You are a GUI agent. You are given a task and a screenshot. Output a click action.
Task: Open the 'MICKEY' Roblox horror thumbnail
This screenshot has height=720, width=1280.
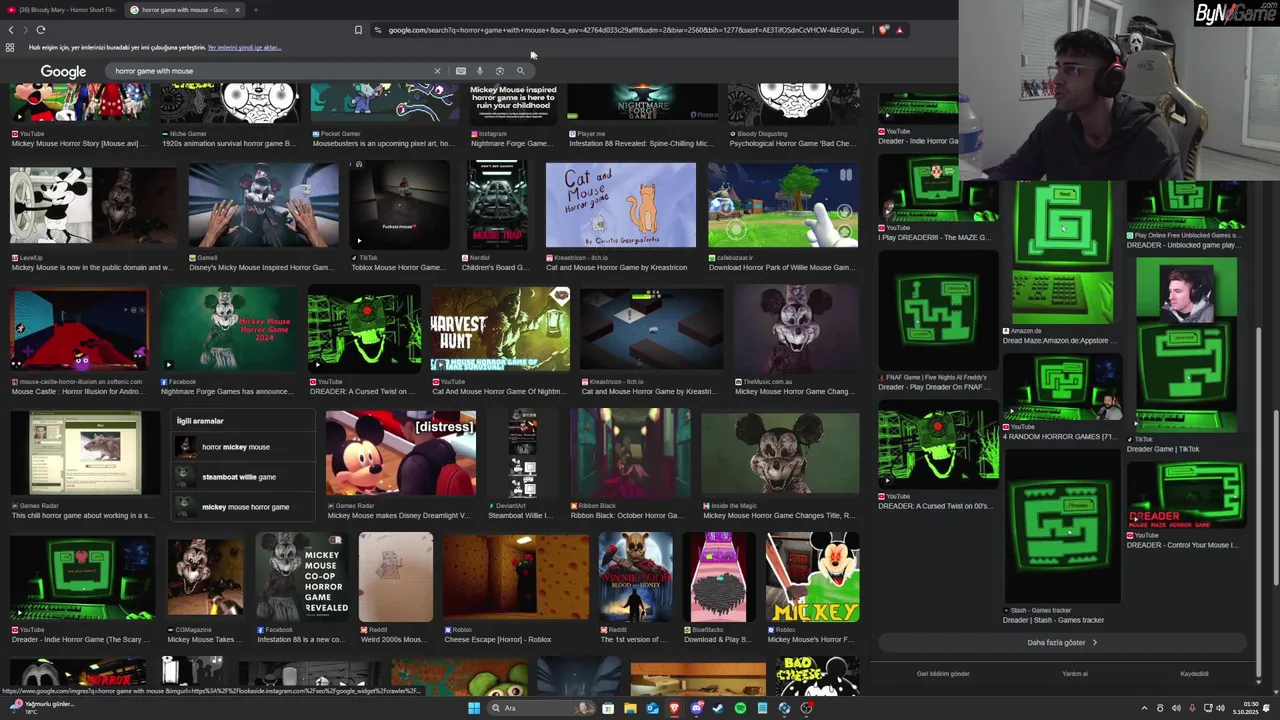click(x=813, y=577)
